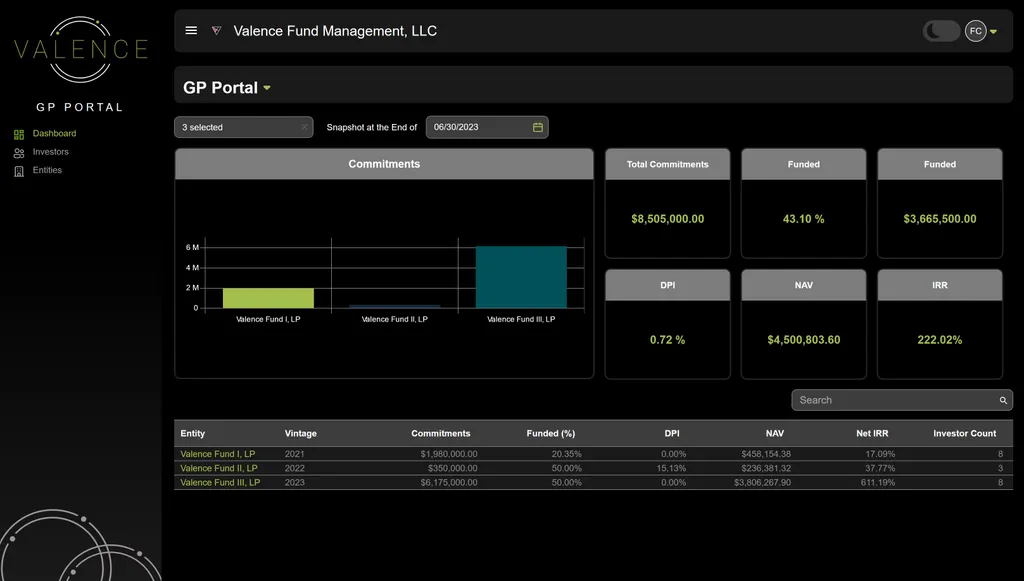Open the user account dropdown caret

point(993,32)
